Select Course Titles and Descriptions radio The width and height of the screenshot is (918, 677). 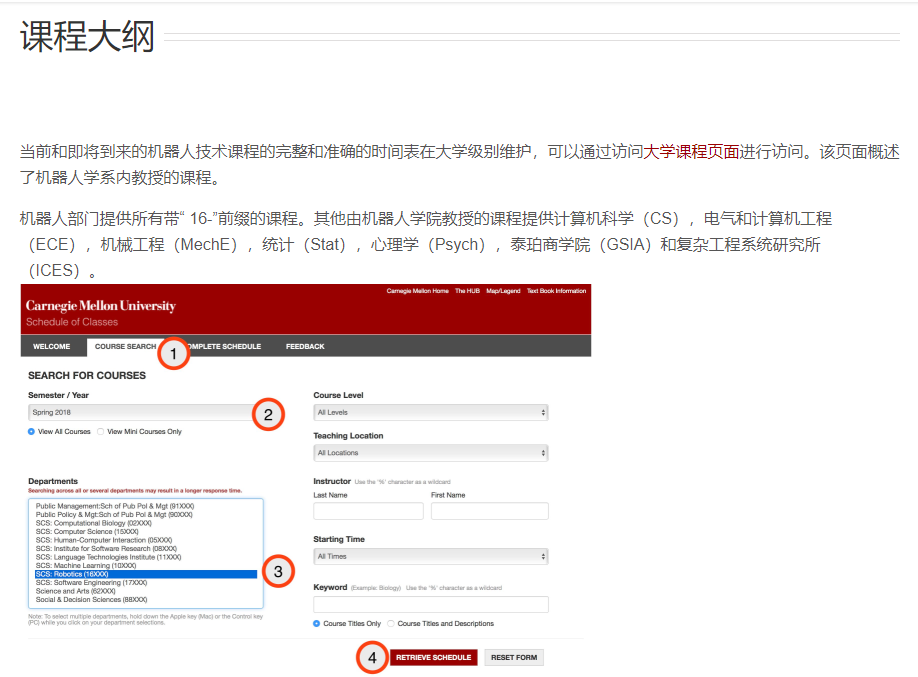[x=391, y=623]
